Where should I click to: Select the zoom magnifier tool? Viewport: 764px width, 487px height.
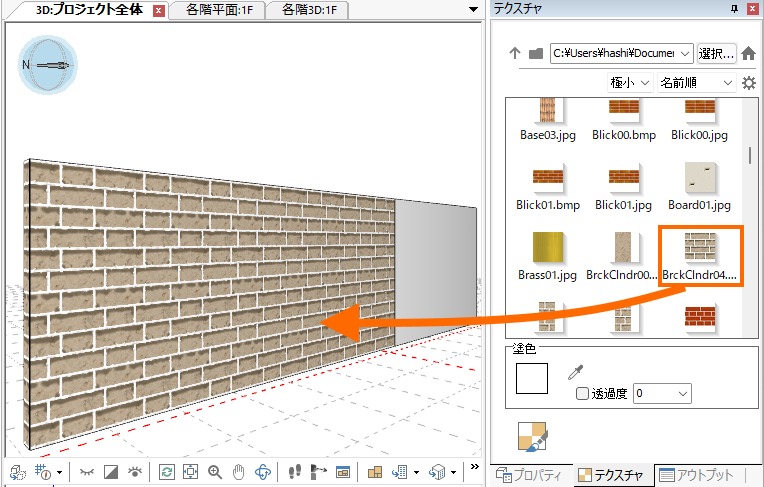(x=214, y=472)
